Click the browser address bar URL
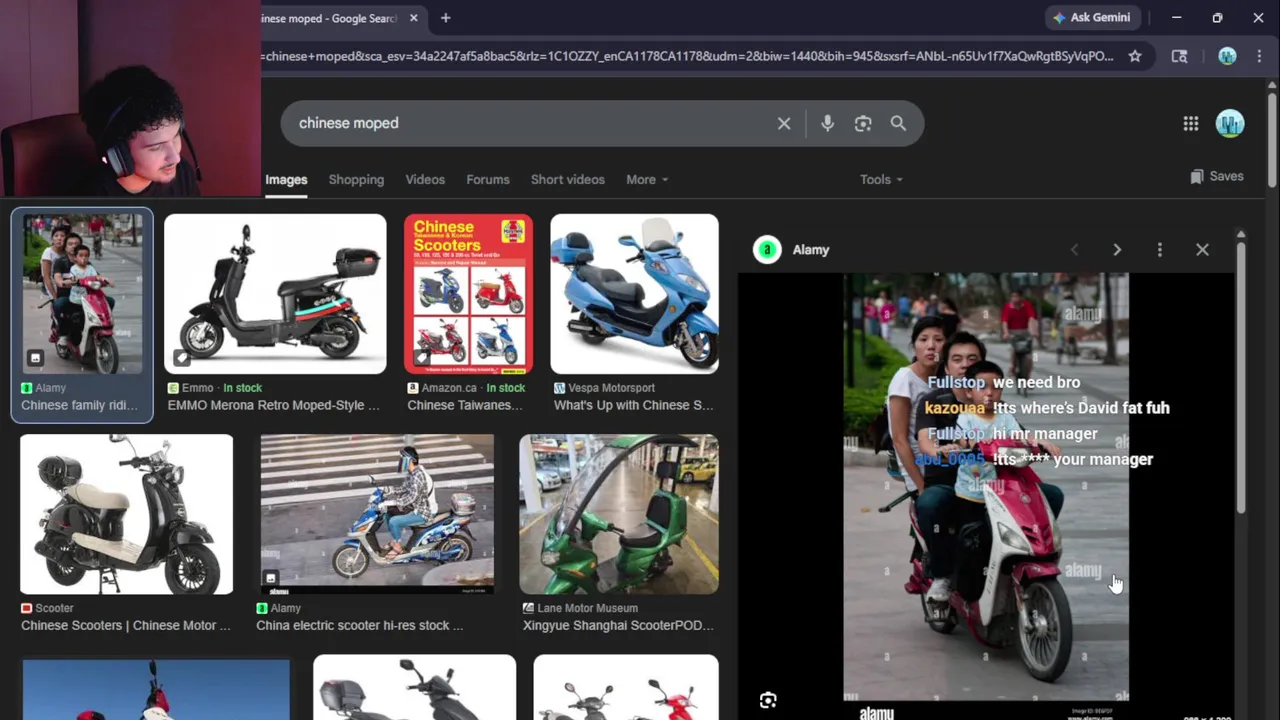The width and height of the screenshot is (1280, 720). [x=688, y=56]
